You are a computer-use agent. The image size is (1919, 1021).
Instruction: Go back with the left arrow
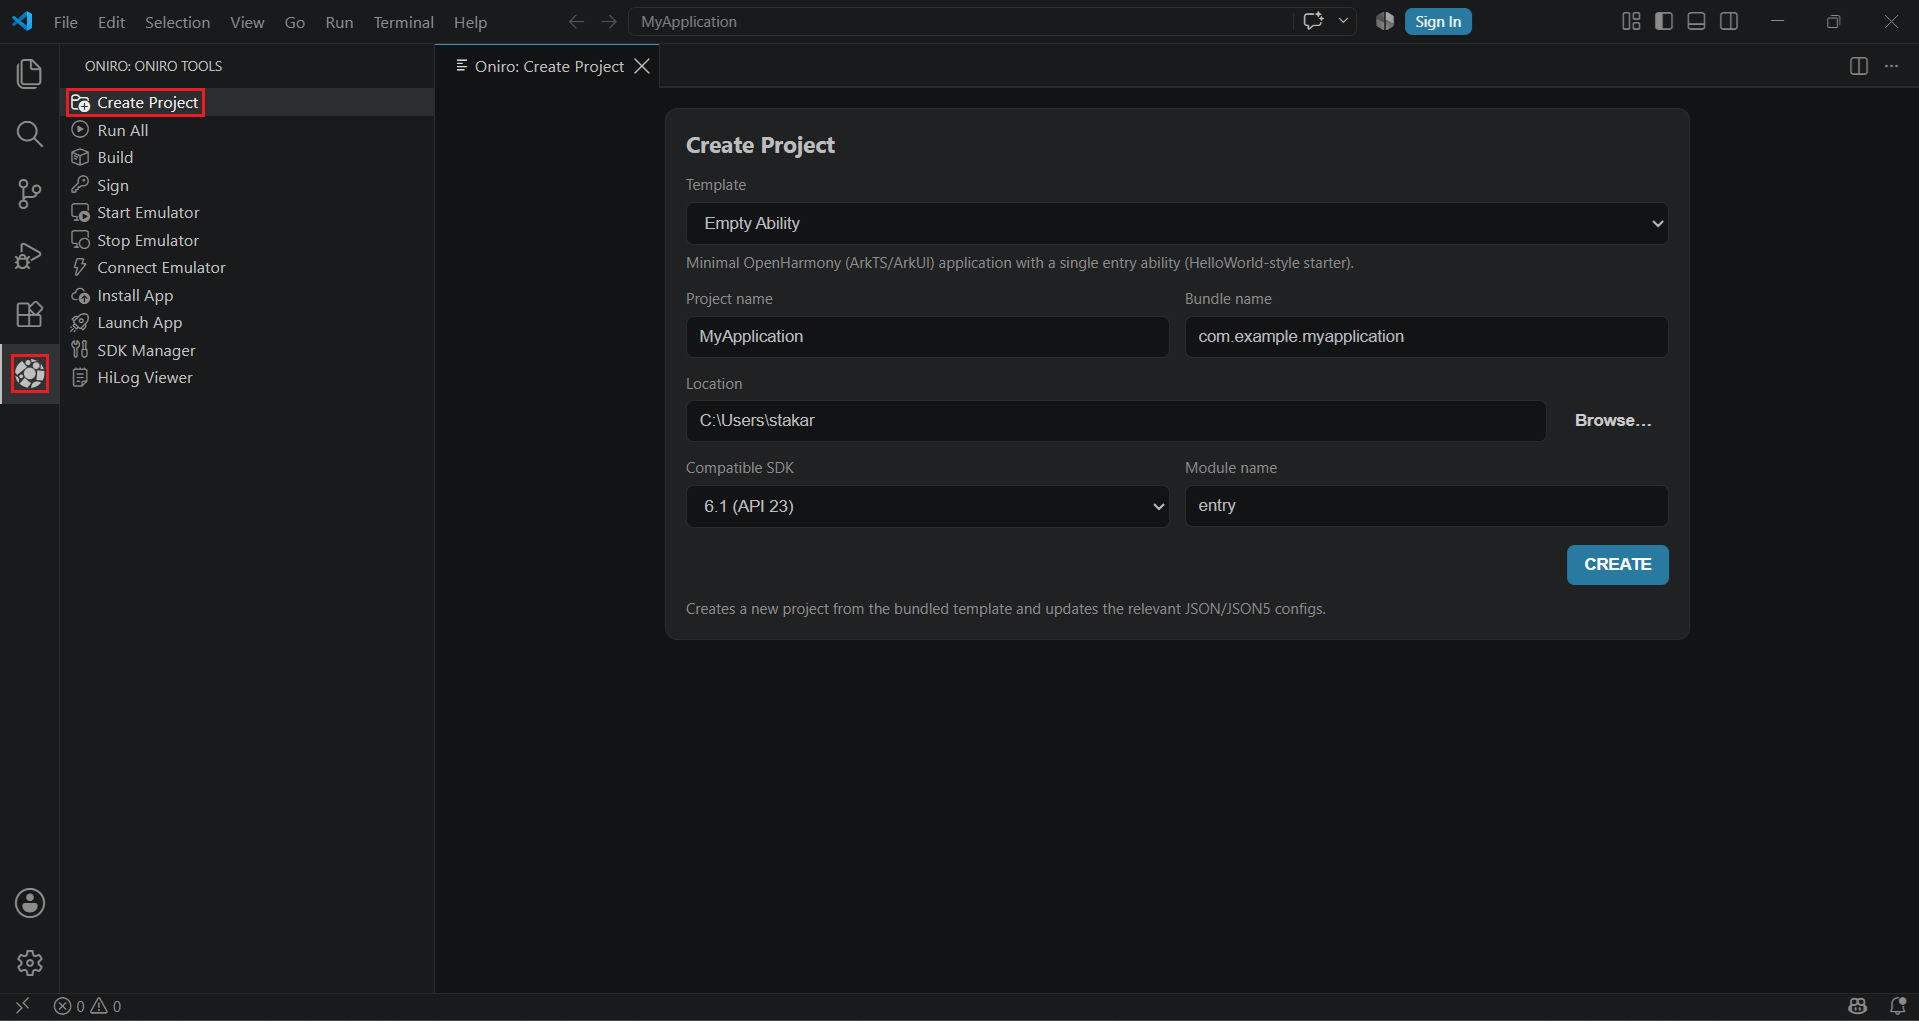pyautogui.click(x=576, y=21)
